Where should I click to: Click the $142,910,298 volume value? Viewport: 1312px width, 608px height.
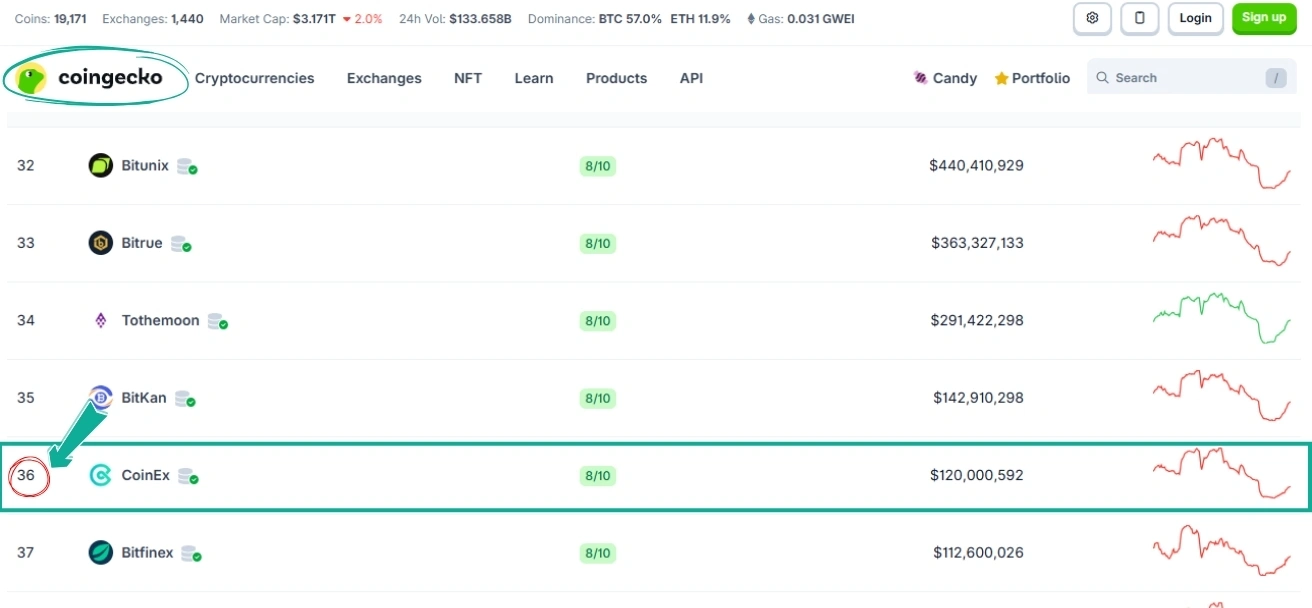coord(978,398)
